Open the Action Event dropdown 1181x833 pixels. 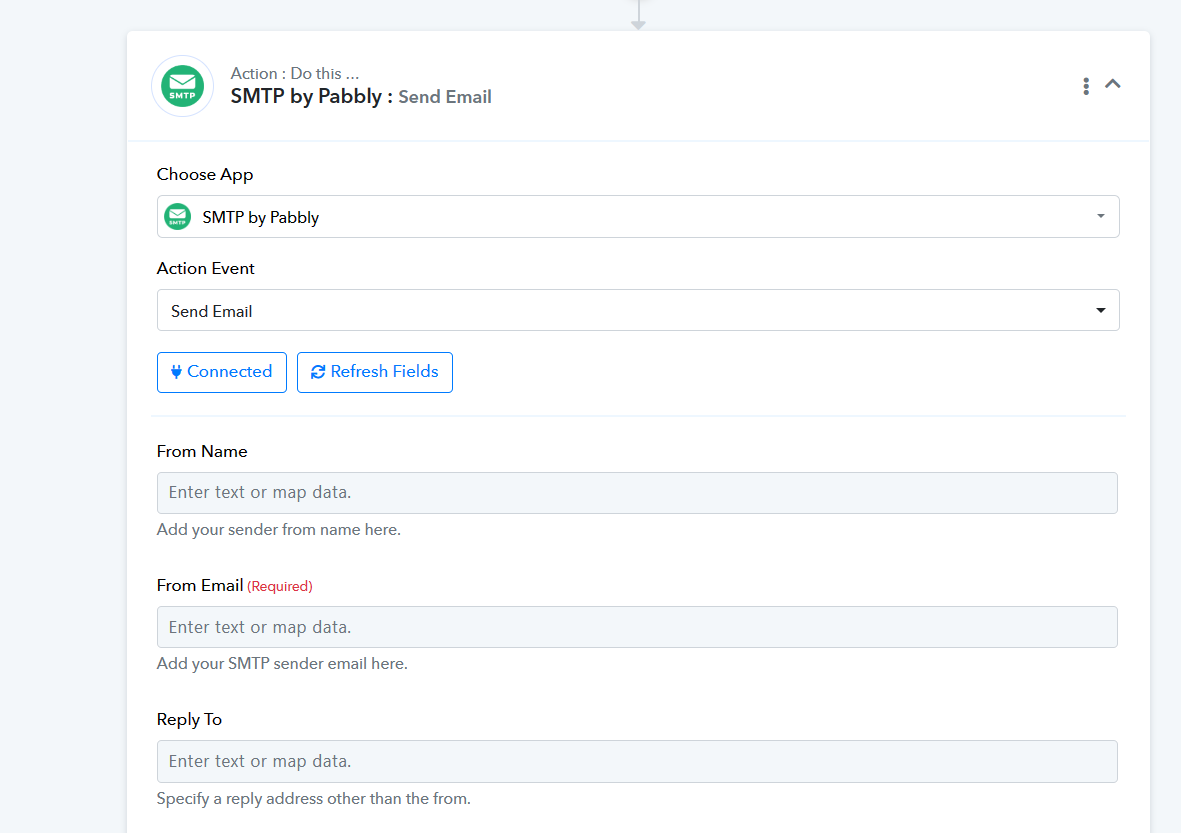point(637,310)
